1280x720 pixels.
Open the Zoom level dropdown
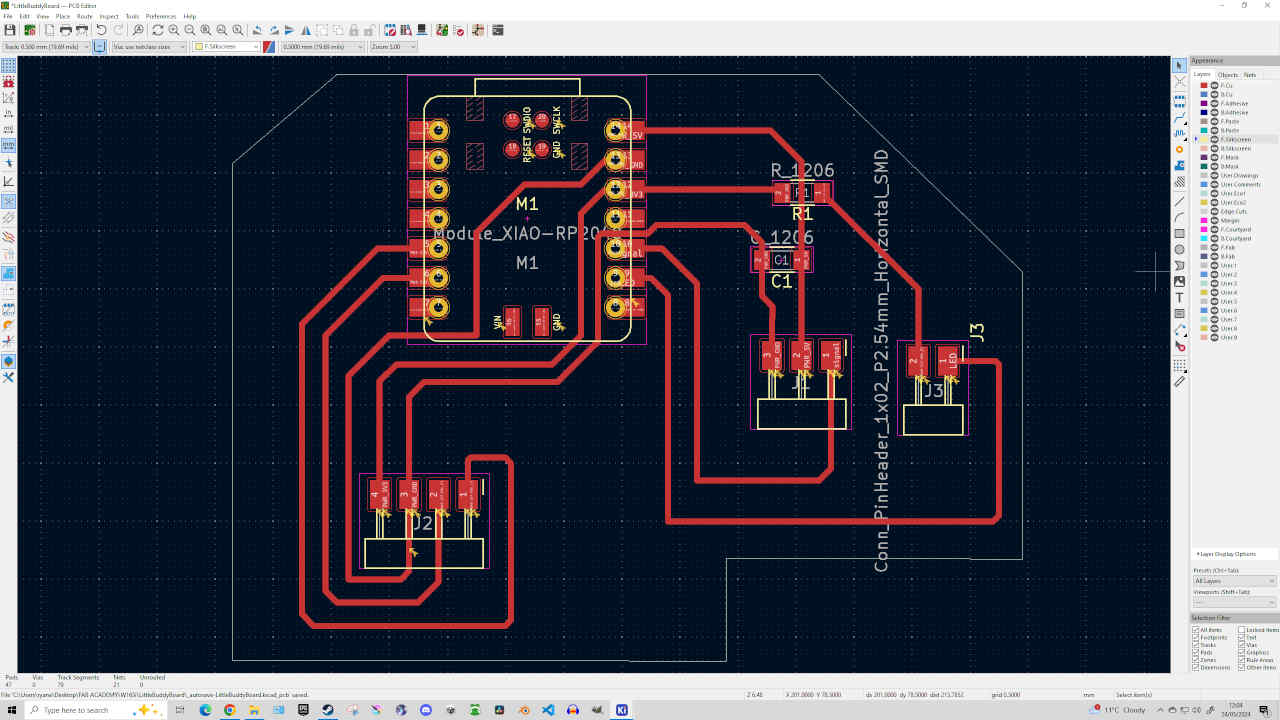(x=393, y=47)
